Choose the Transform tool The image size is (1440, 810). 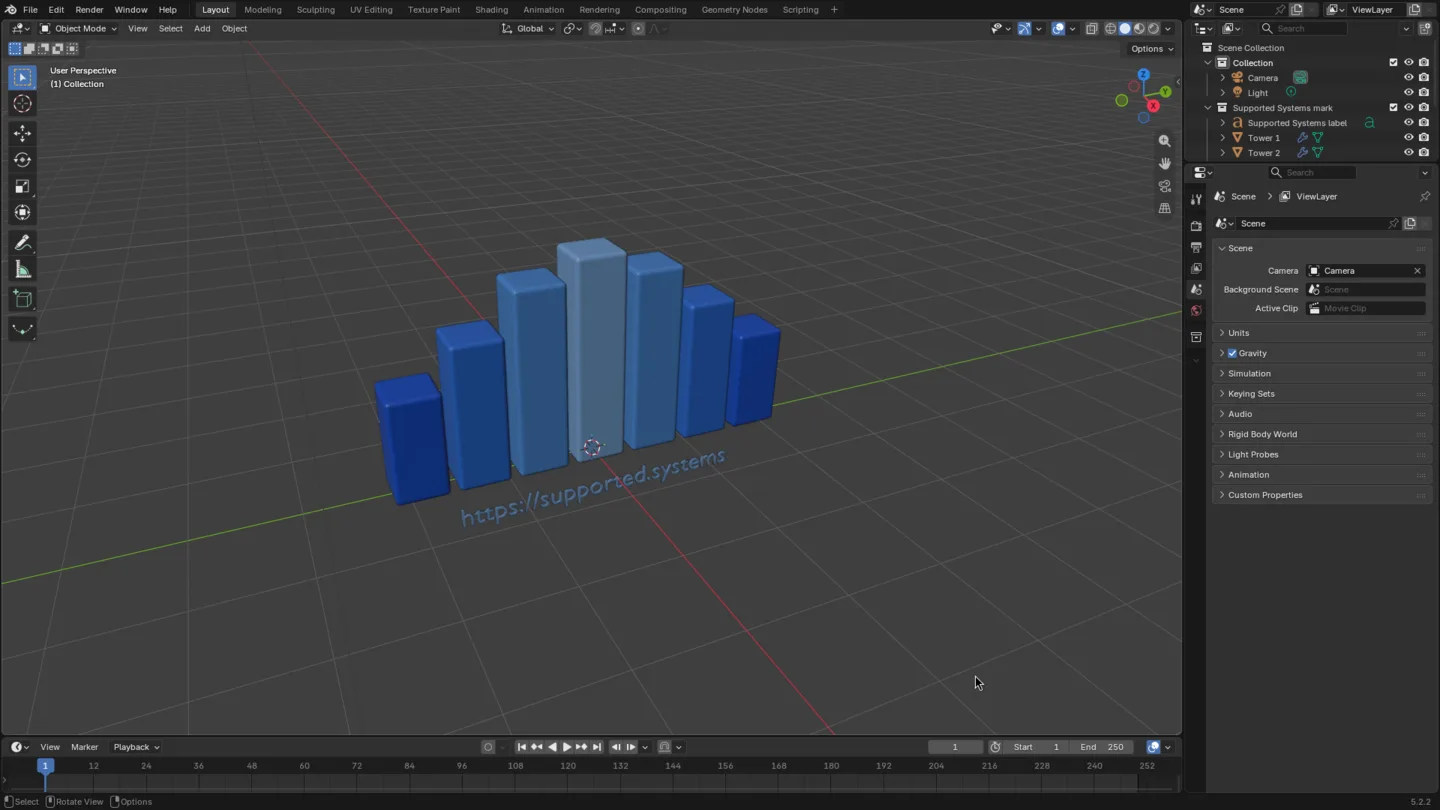coord(22,212)
